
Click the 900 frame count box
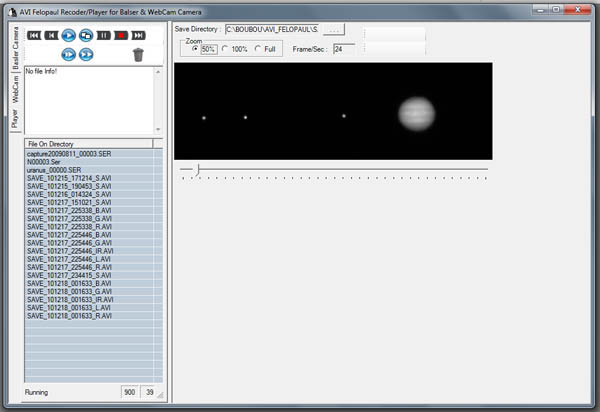click(x=130, y=392)
